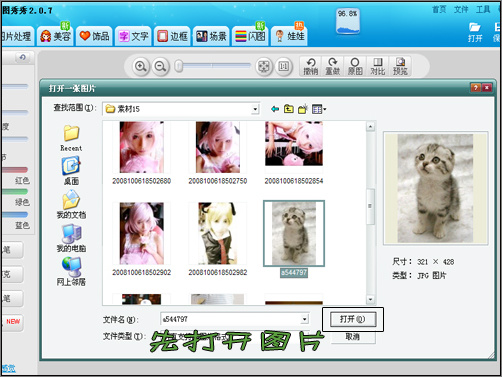Click the up one folder level icon
This screenshot has width=502, height=377.
[x=289, y=109]
